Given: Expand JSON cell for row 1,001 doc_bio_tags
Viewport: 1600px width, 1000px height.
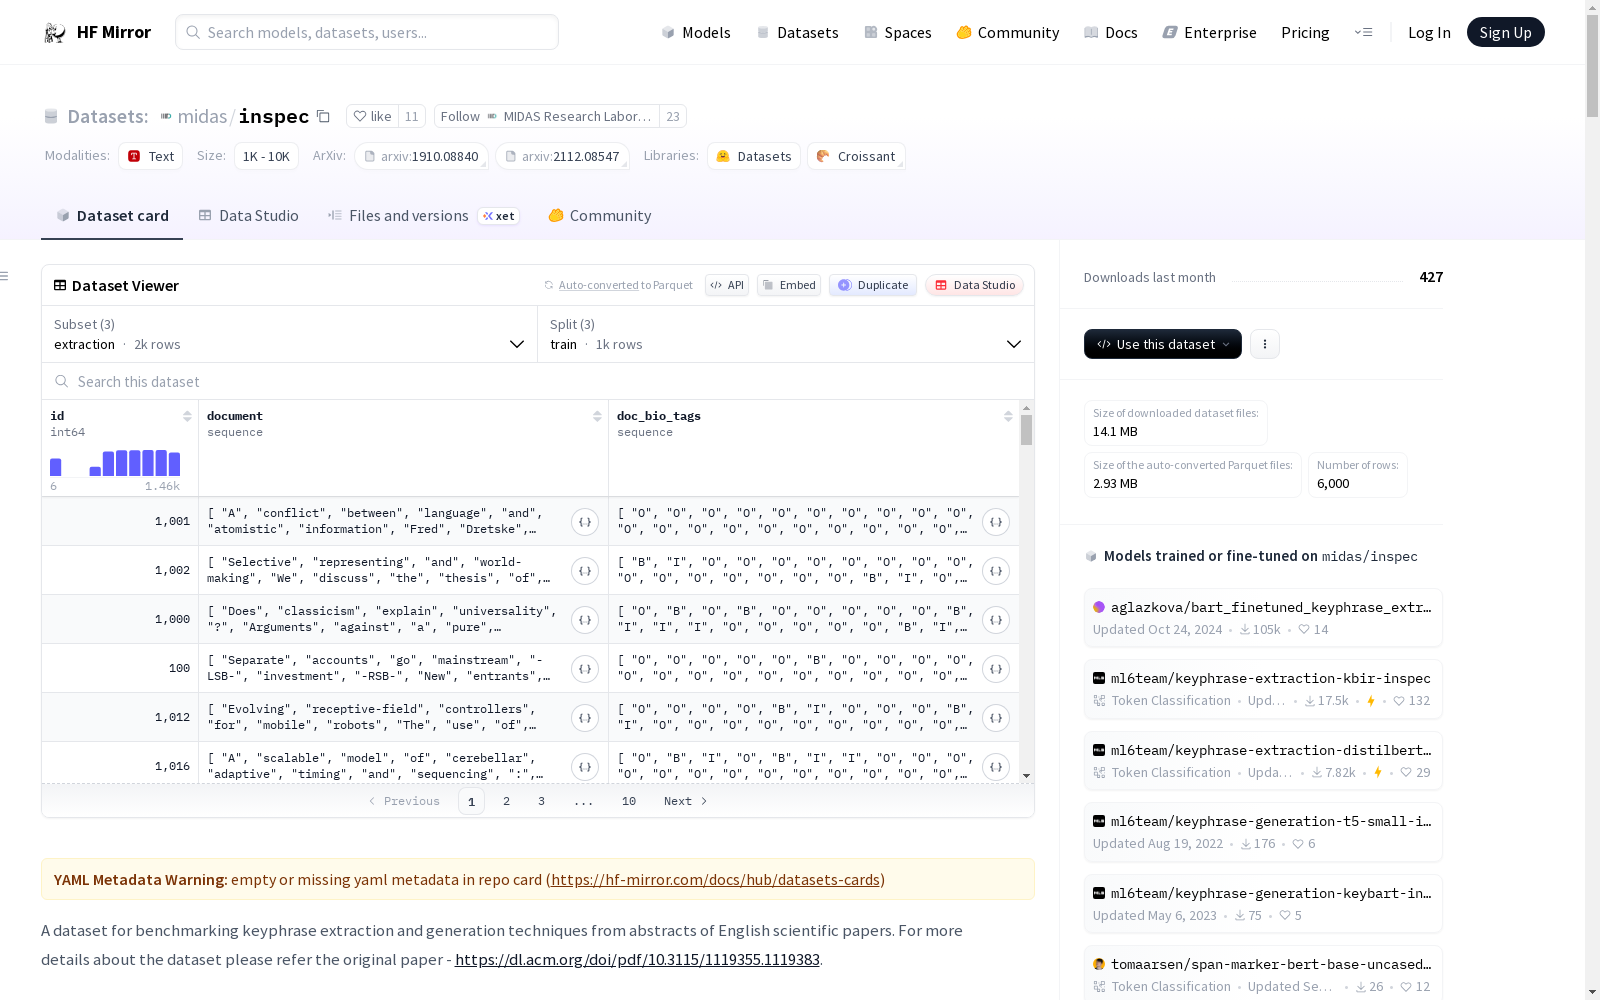Looking at the screenshot, I should (x=996, y=522).
